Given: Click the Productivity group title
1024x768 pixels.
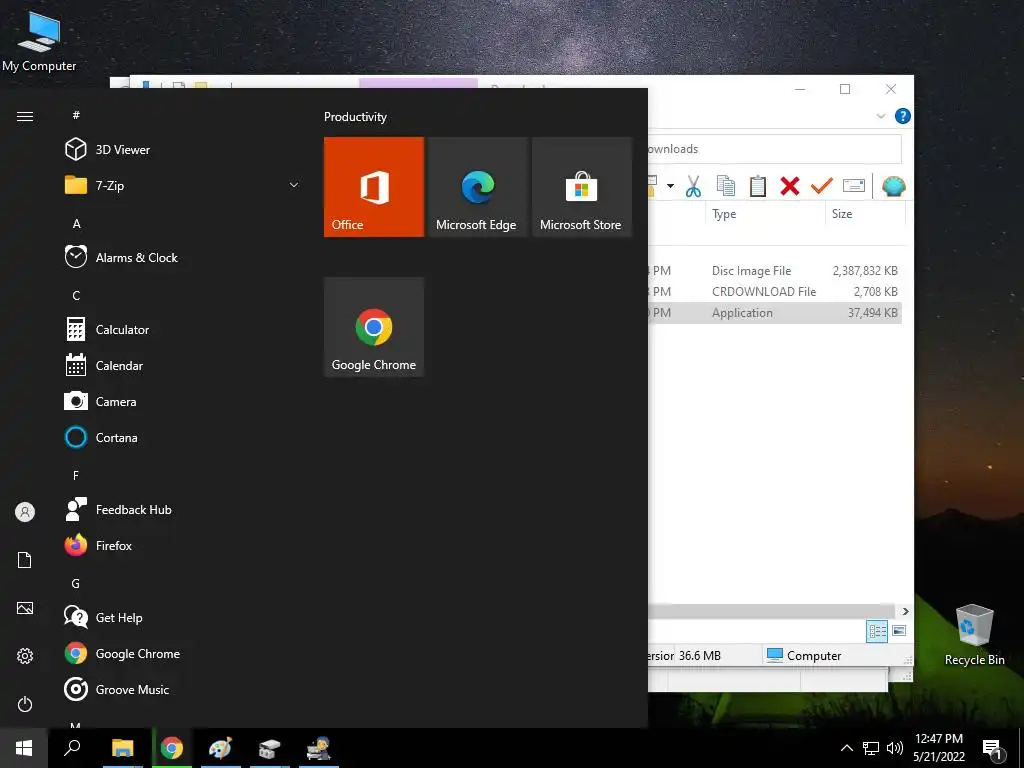Looking at the screenshot, I should click(x=355, y=117).
